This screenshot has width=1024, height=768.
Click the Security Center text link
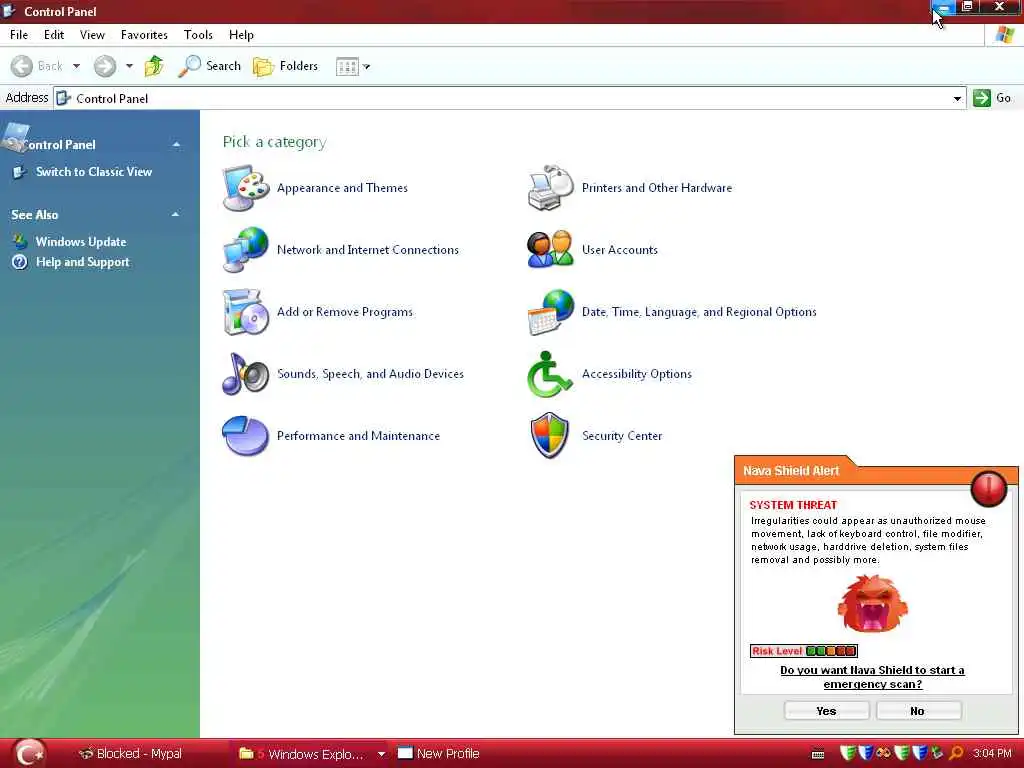(x=622, y=436)
